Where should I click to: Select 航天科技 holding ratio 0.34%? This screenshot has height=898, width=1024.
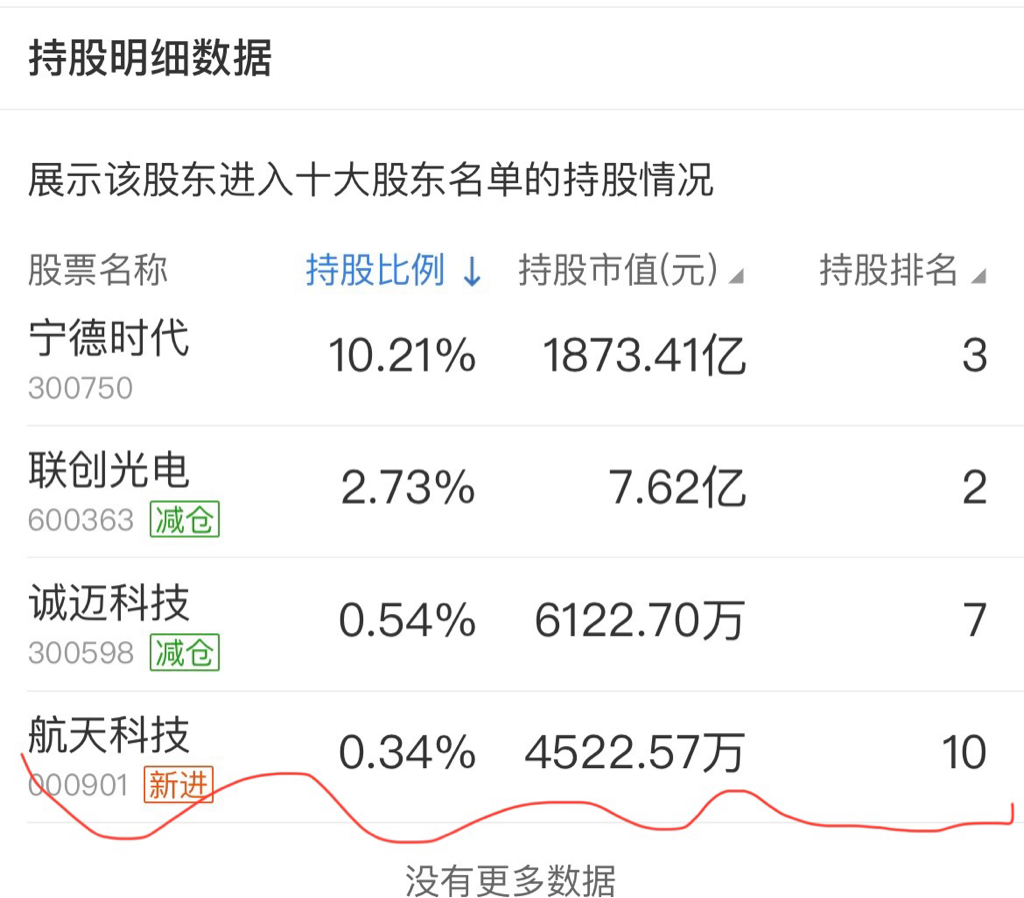407,753
